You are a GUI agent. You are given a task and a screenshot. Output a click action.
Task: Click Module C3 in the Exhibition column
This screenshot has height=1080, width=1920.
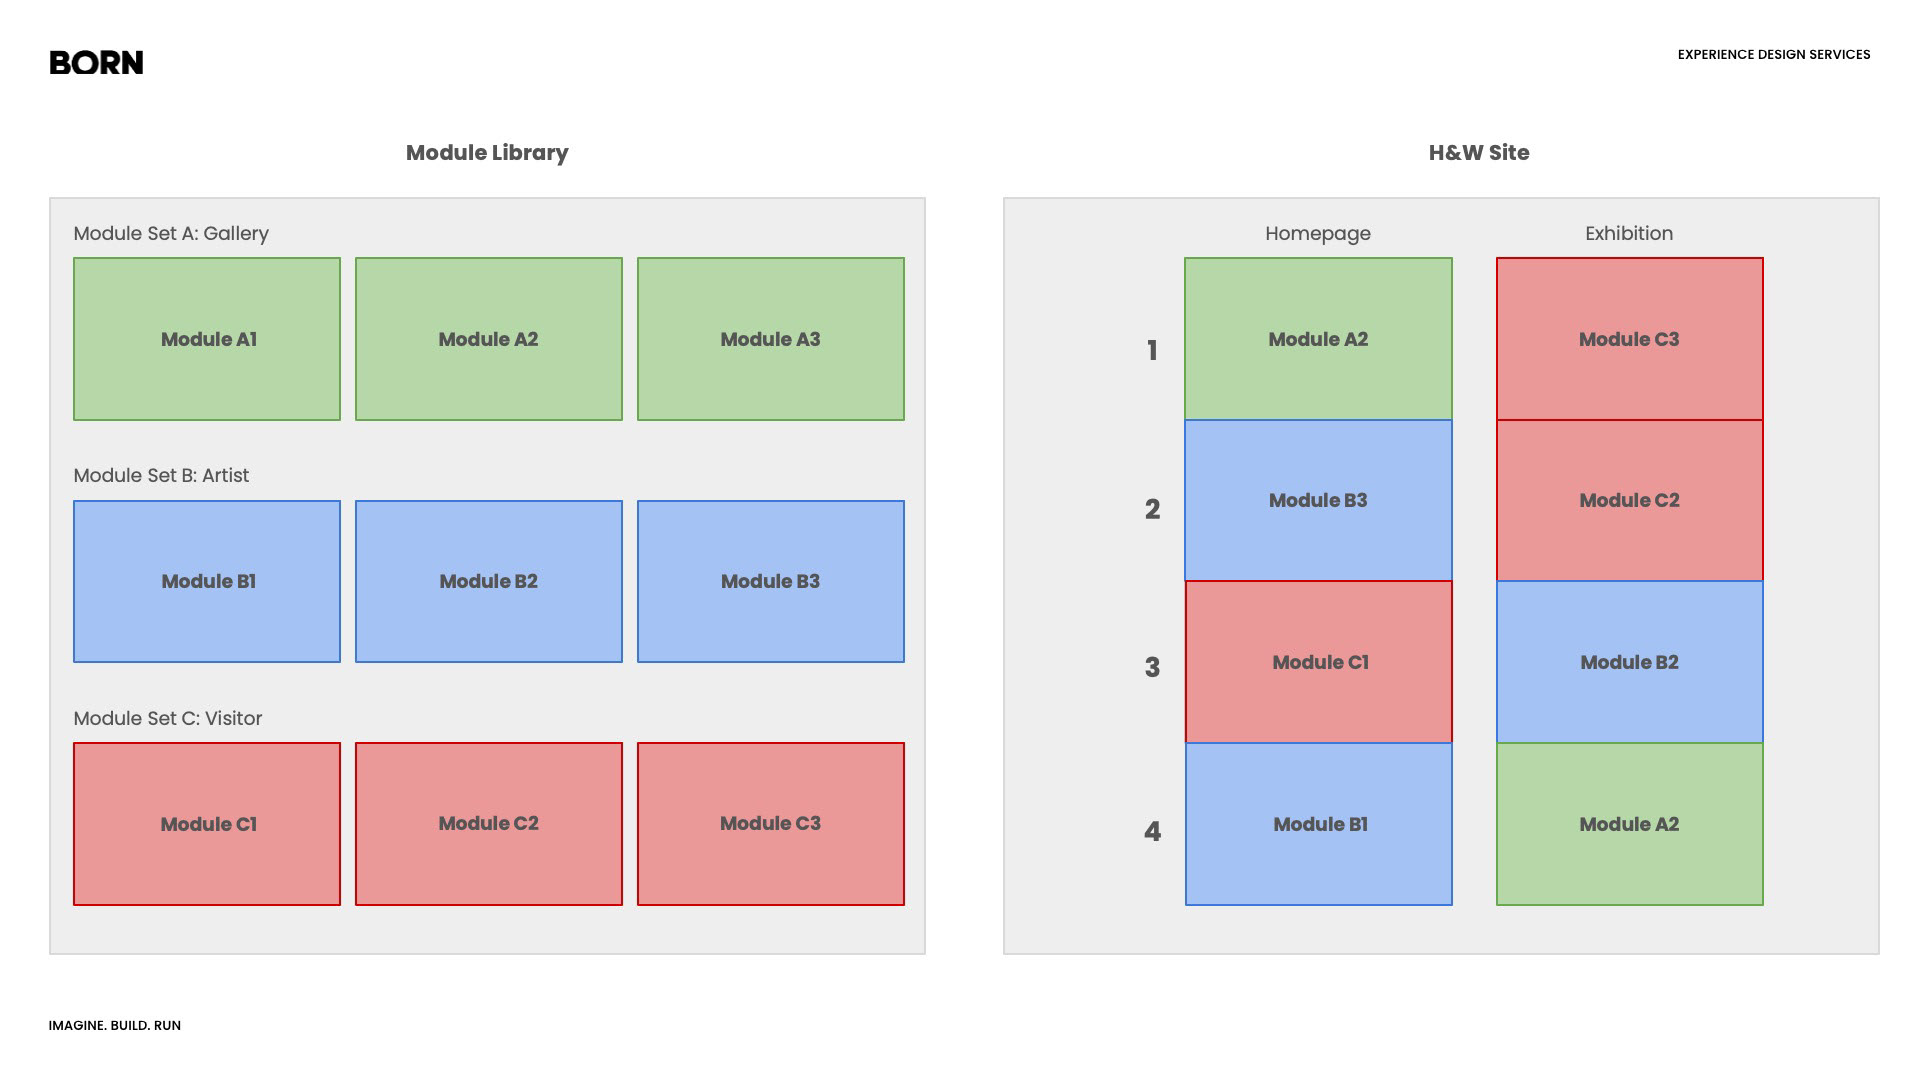tap(1629, 339)
